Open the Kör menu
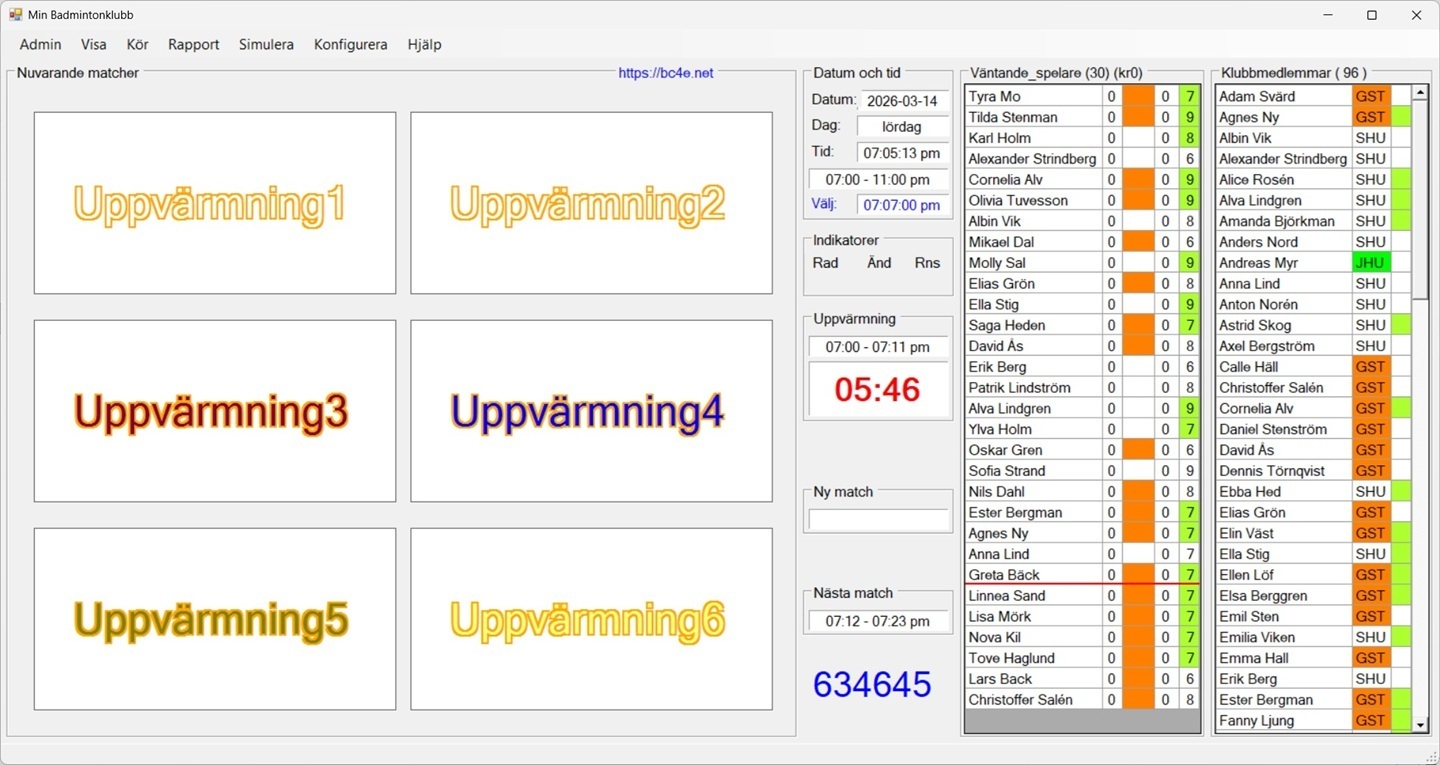This screenshot has width=1440, height=765. click(138, 44)
